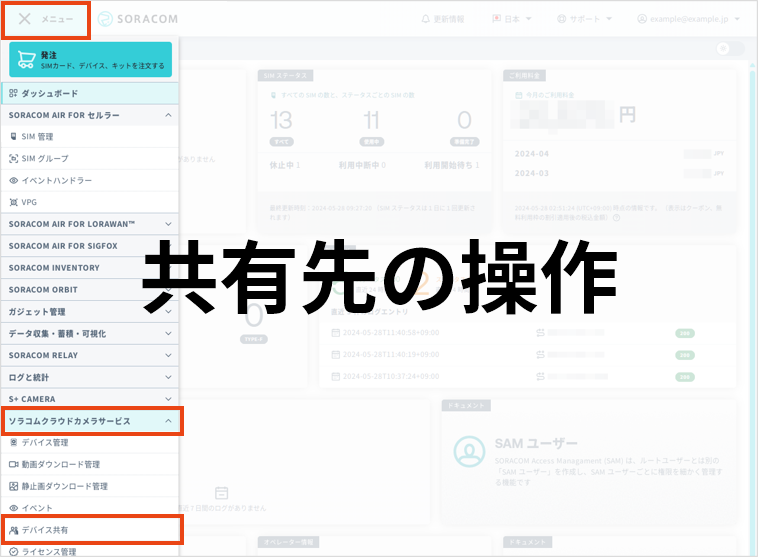This screenshot has height=557, width=758.
Task: Click the SIM 管理 card icon
Action: click(13, 137)
